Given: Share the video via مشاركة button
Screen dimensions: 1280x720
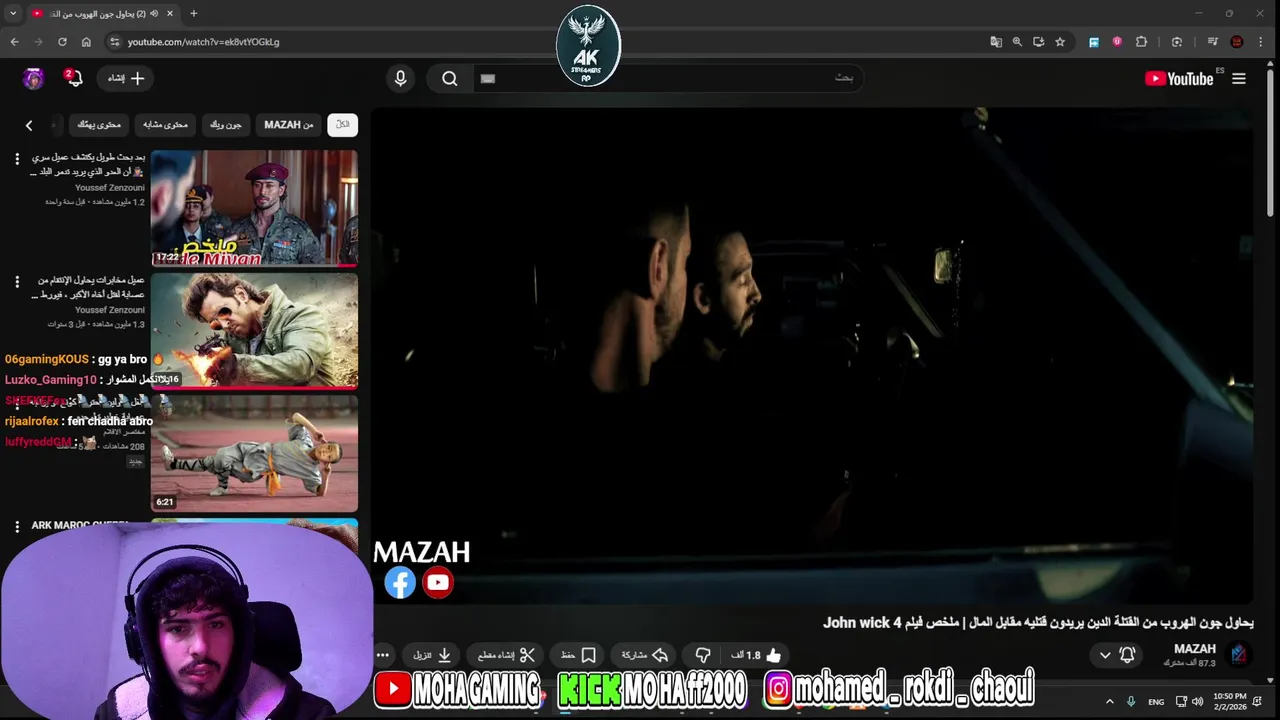Looking at the screenshot, I should click(x=645, y=655).
